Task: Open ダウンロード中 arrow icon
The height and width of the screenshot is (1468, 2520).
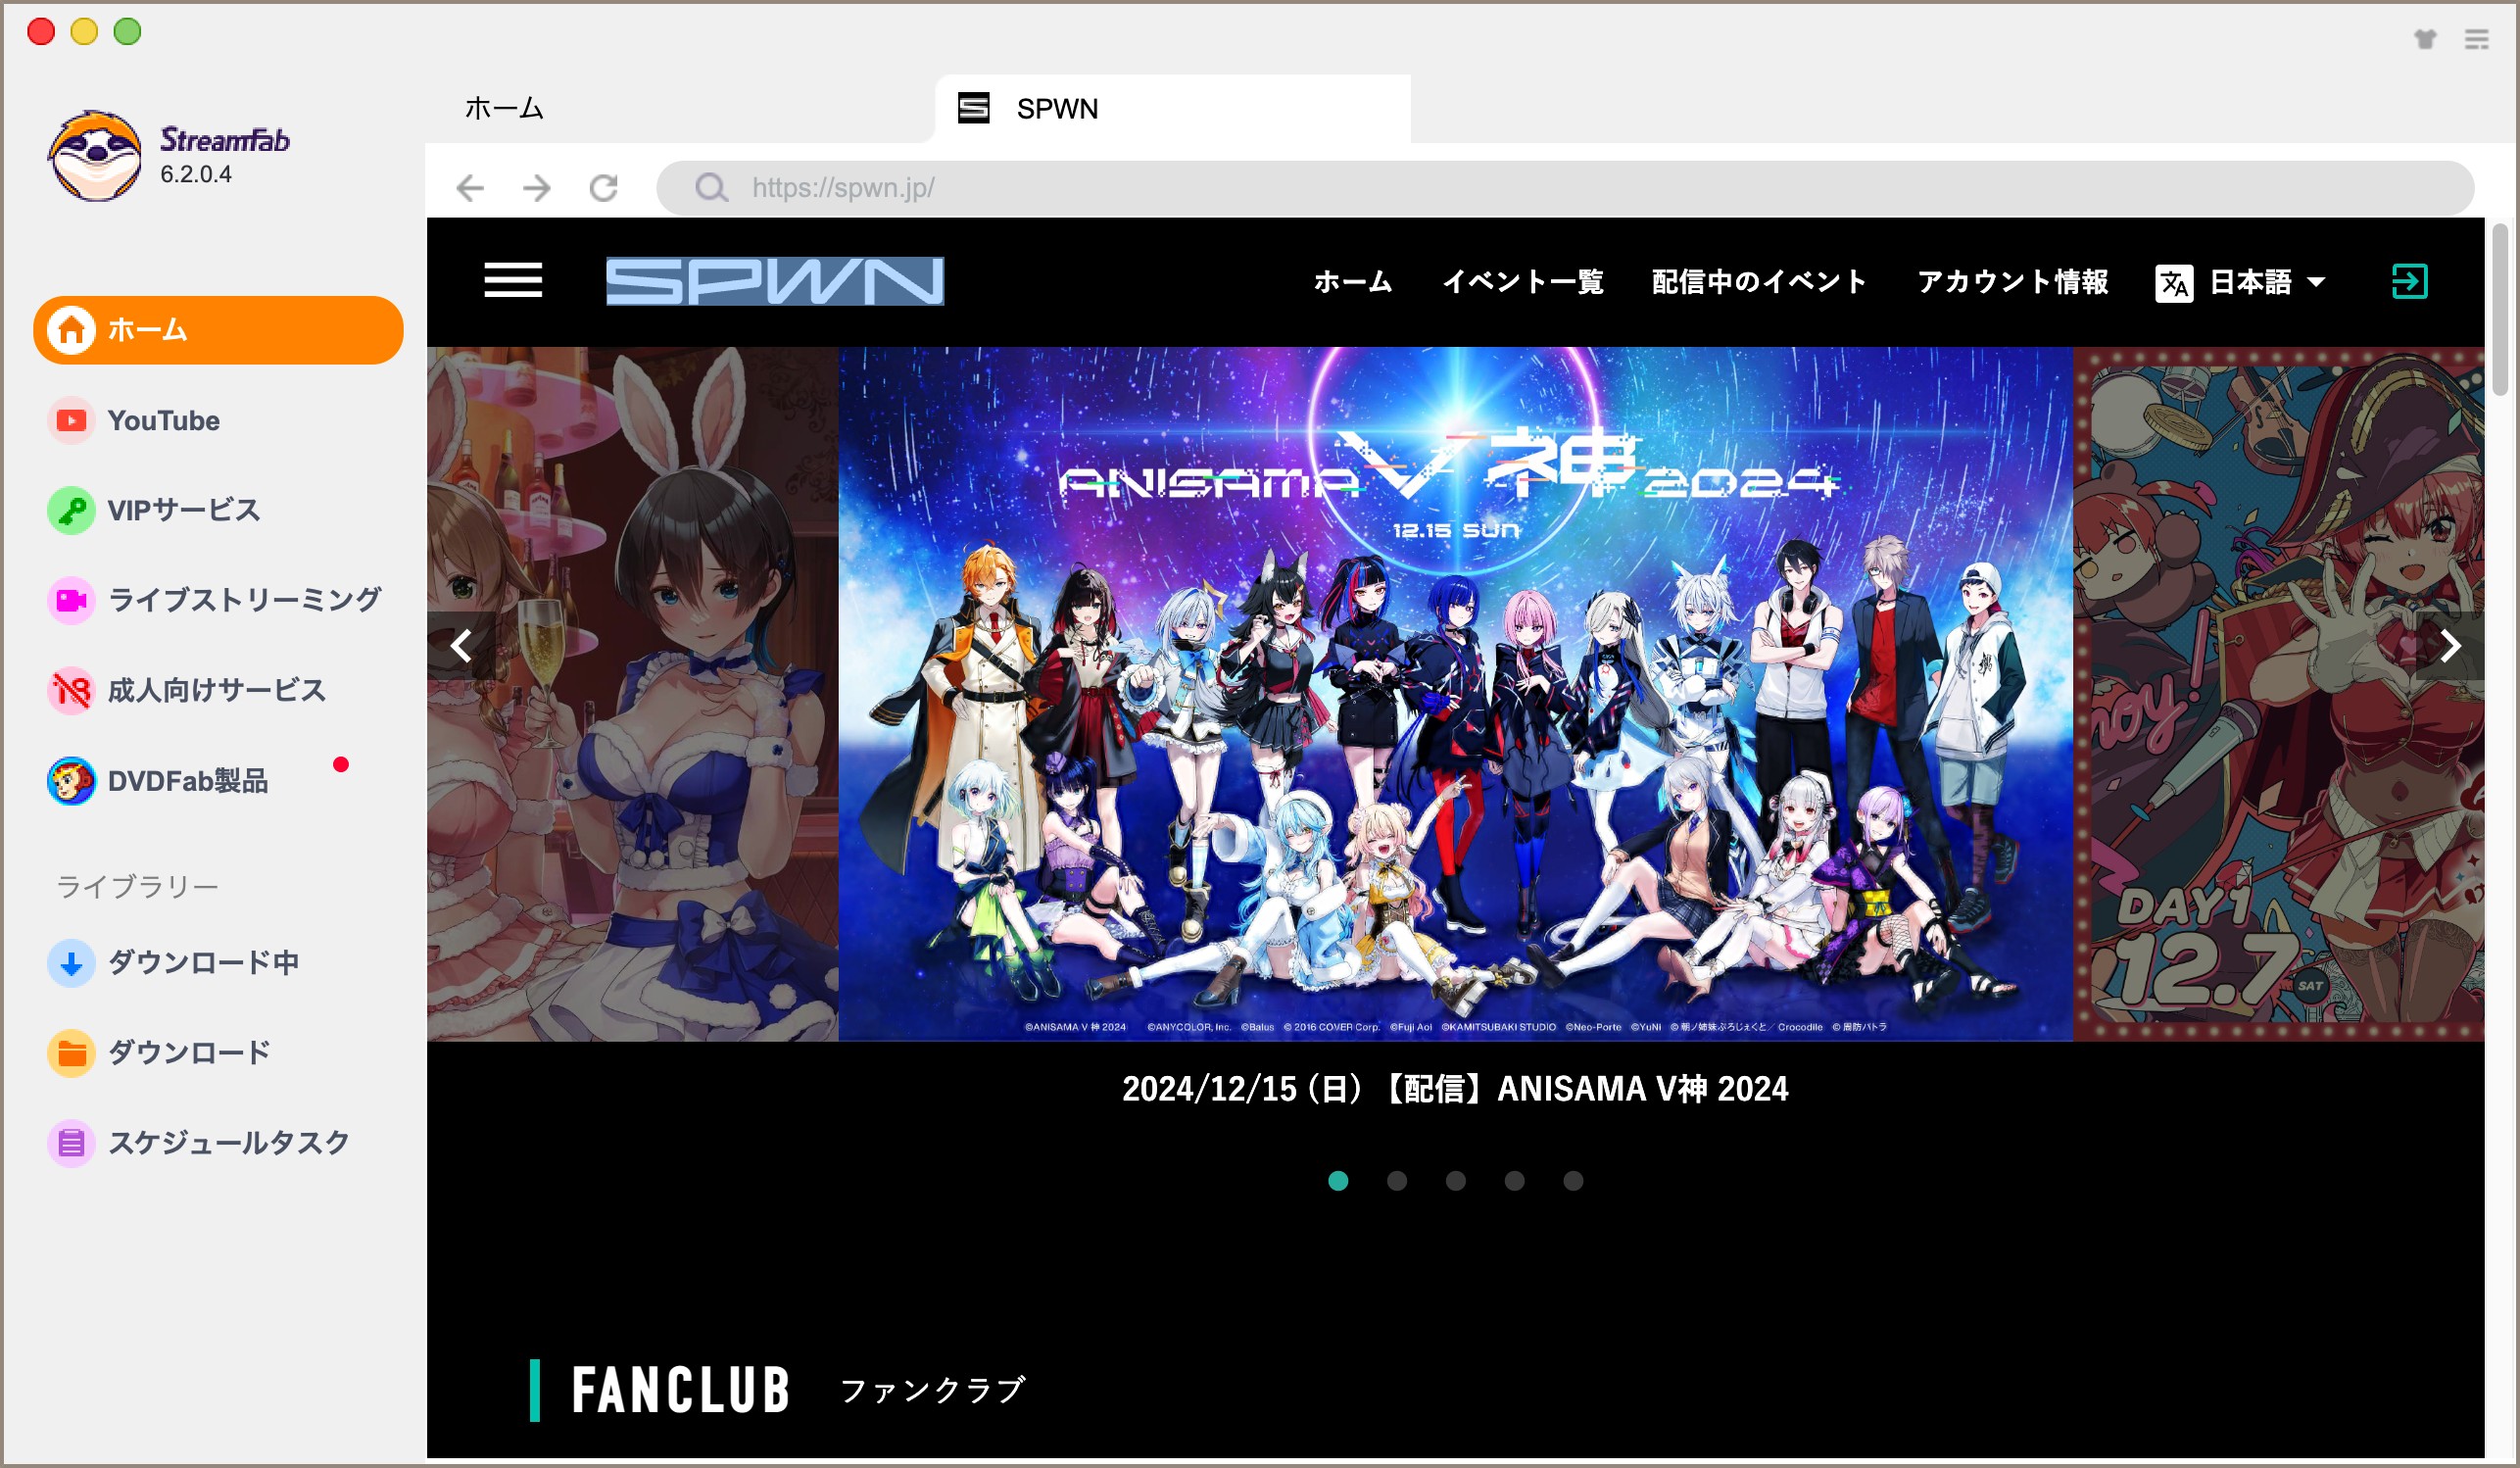Action: pyautogui.click(x=71, y=963)
